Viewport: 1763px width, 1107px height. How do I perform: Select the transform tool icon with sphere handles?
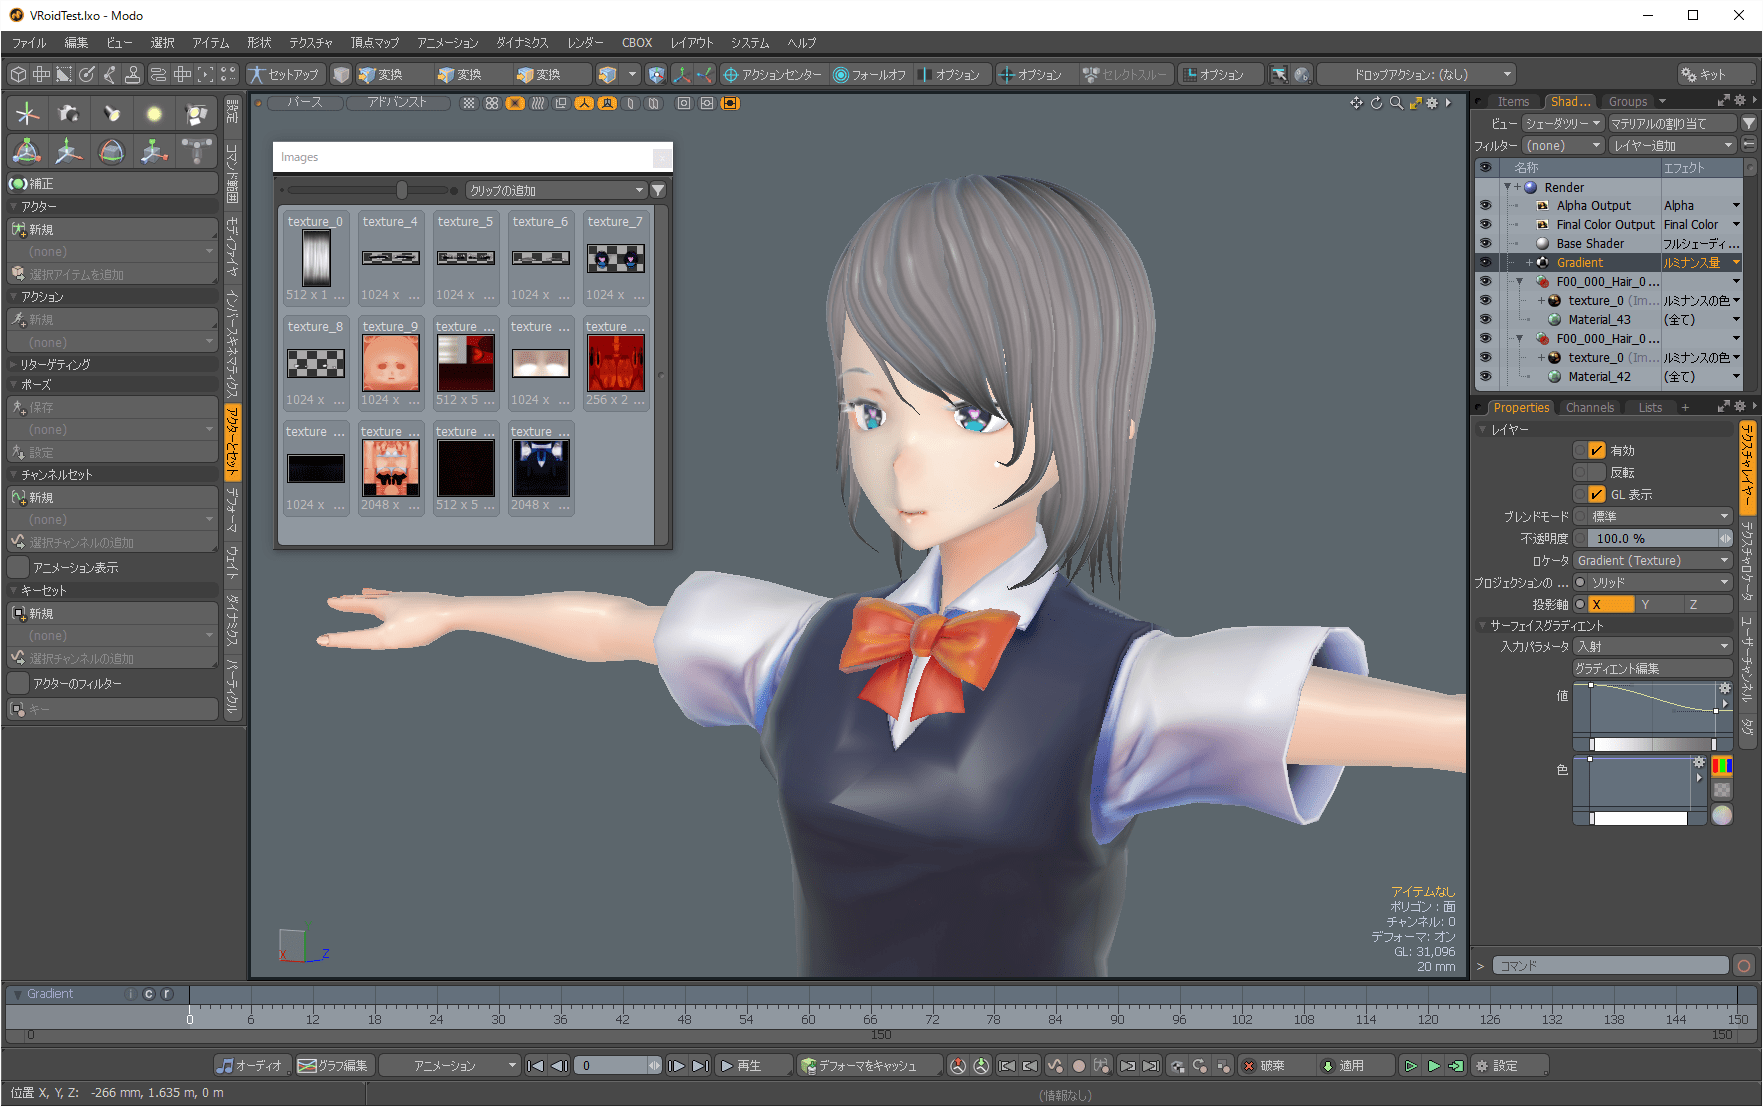point(27,151)
